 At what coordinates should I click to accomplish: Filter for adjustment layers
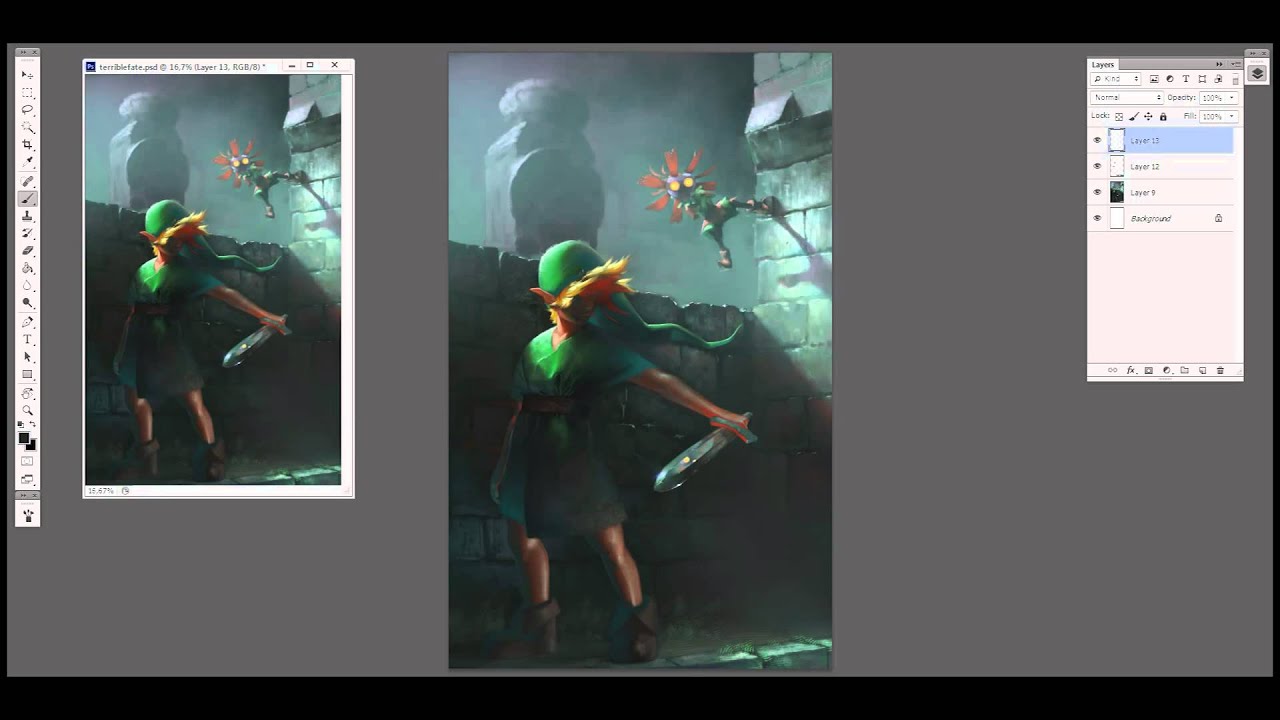point(1170,79)
